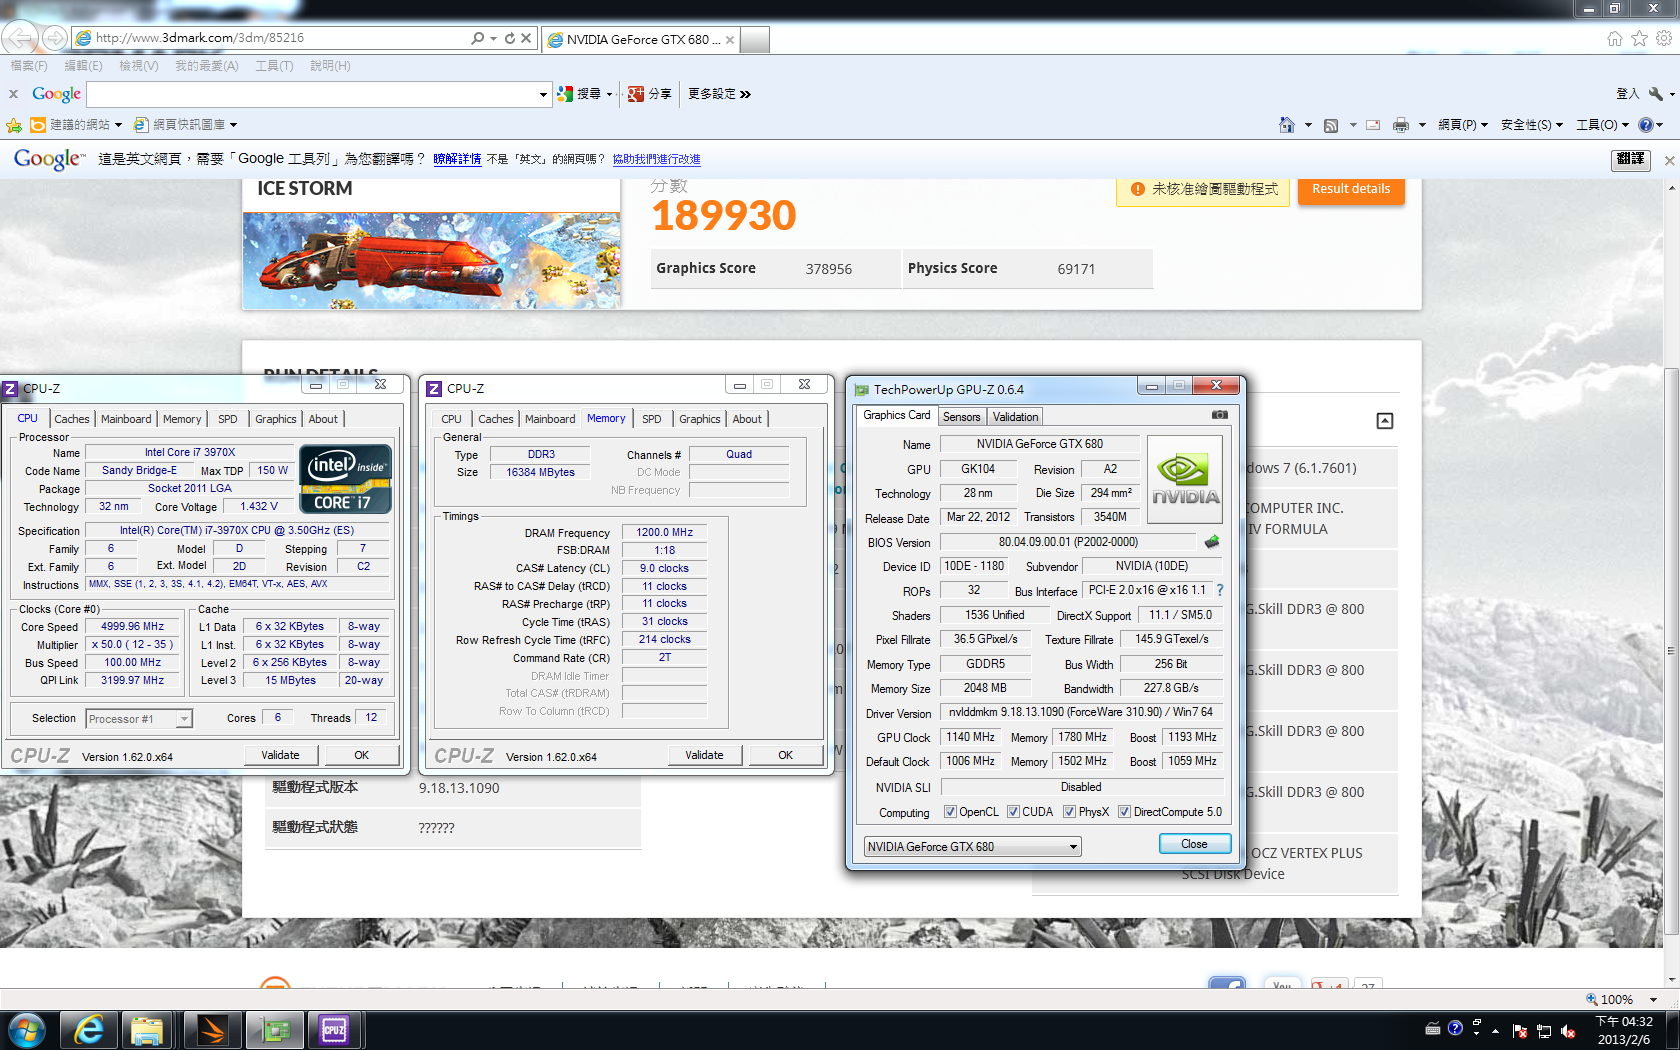Click the orange Result details button
The image size is (1680, 1050).
(x=1351, y=189)
